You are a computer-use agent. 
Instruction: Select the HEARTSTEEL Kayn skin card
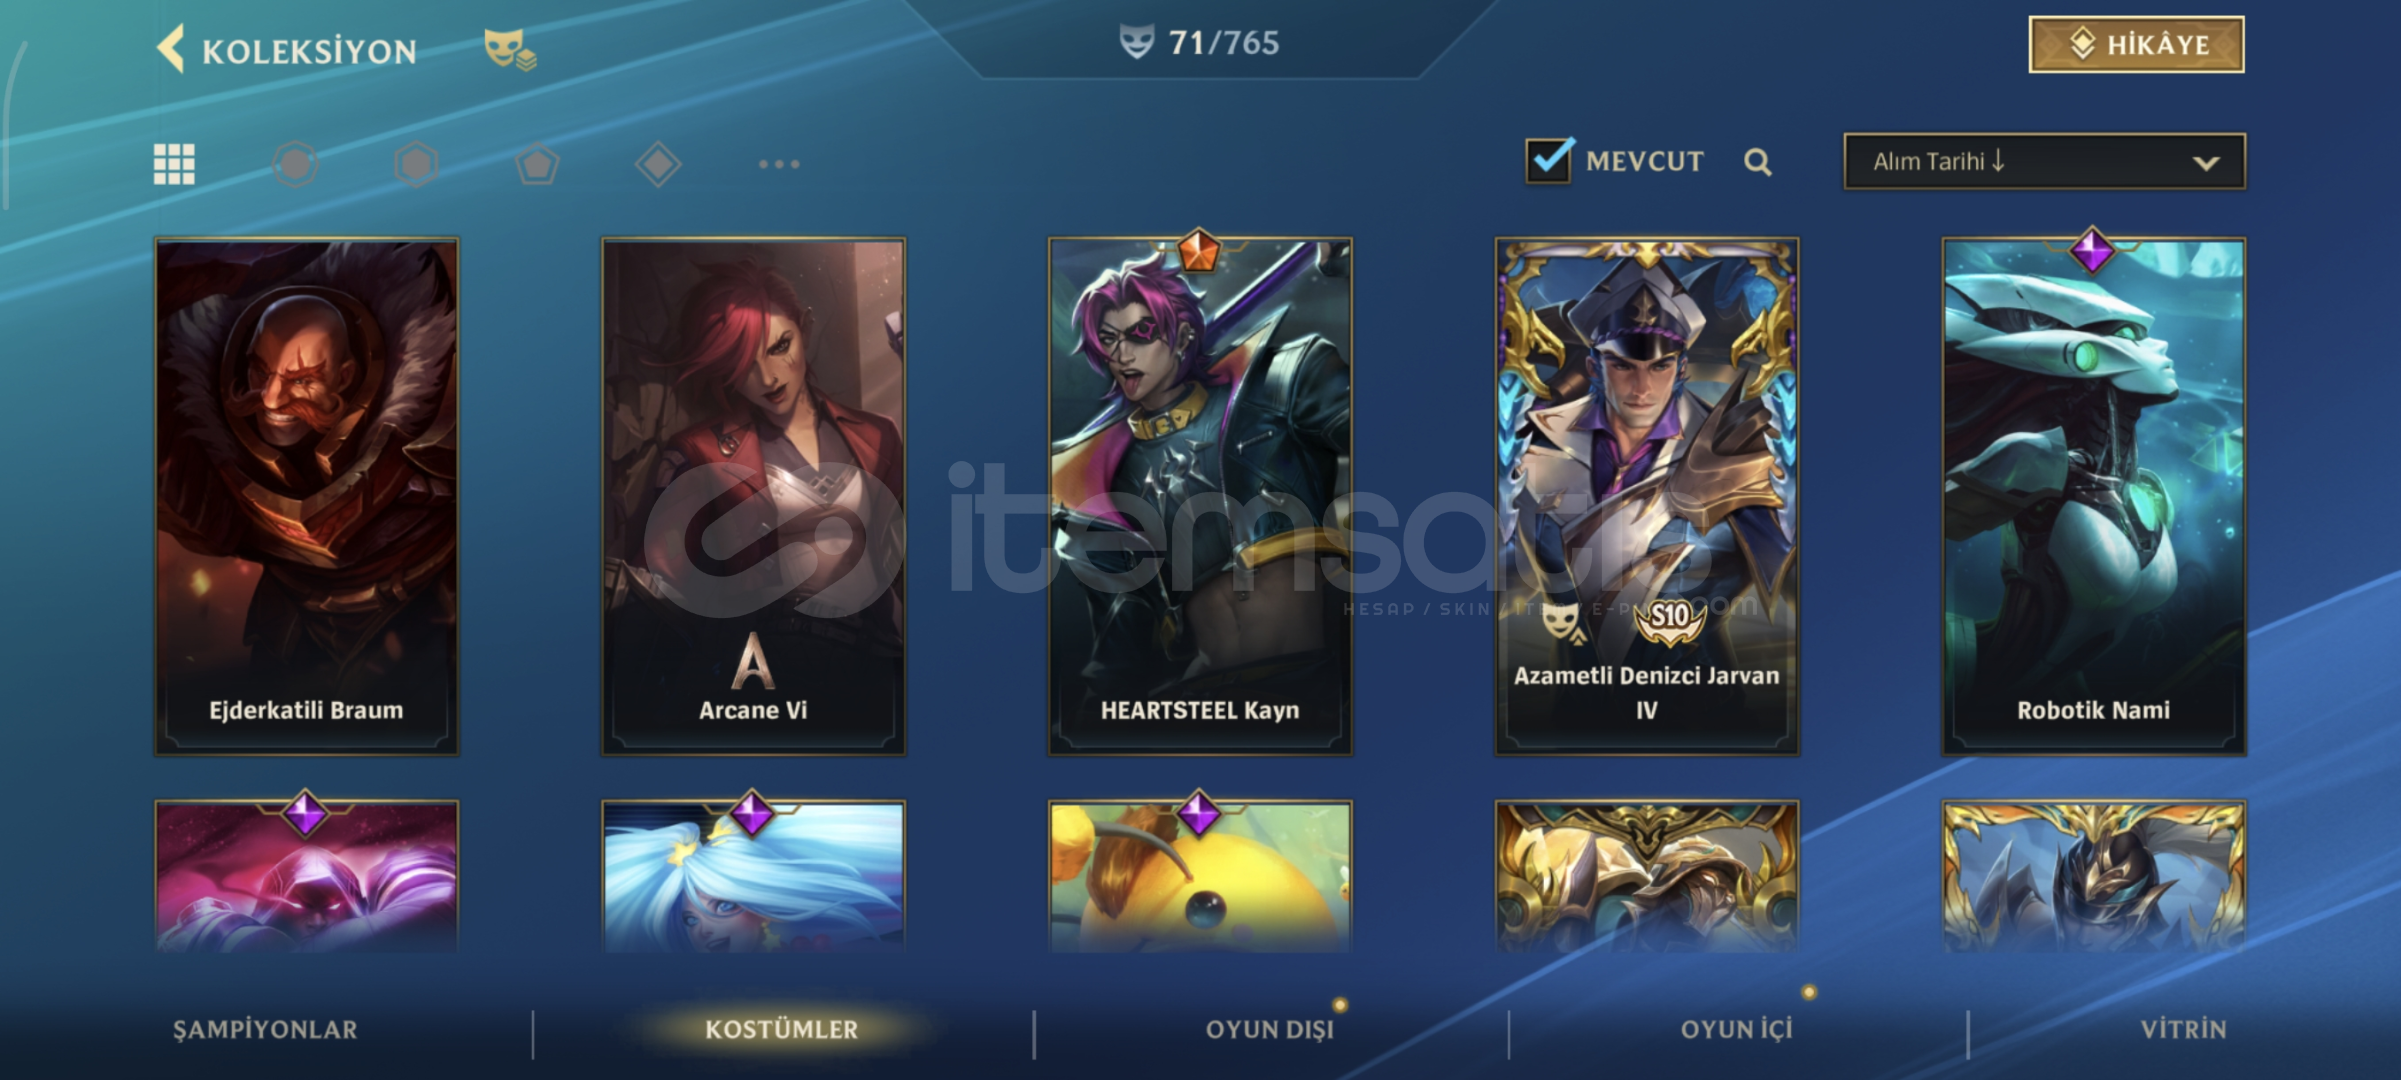[x=1200, y=496]
